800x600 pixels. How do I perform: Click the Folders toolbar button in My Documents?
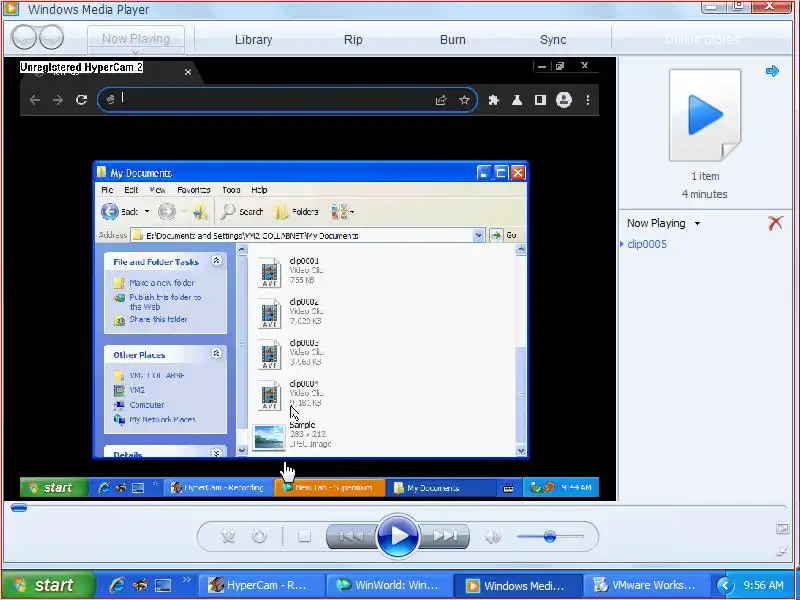click(x=296, y=211)
